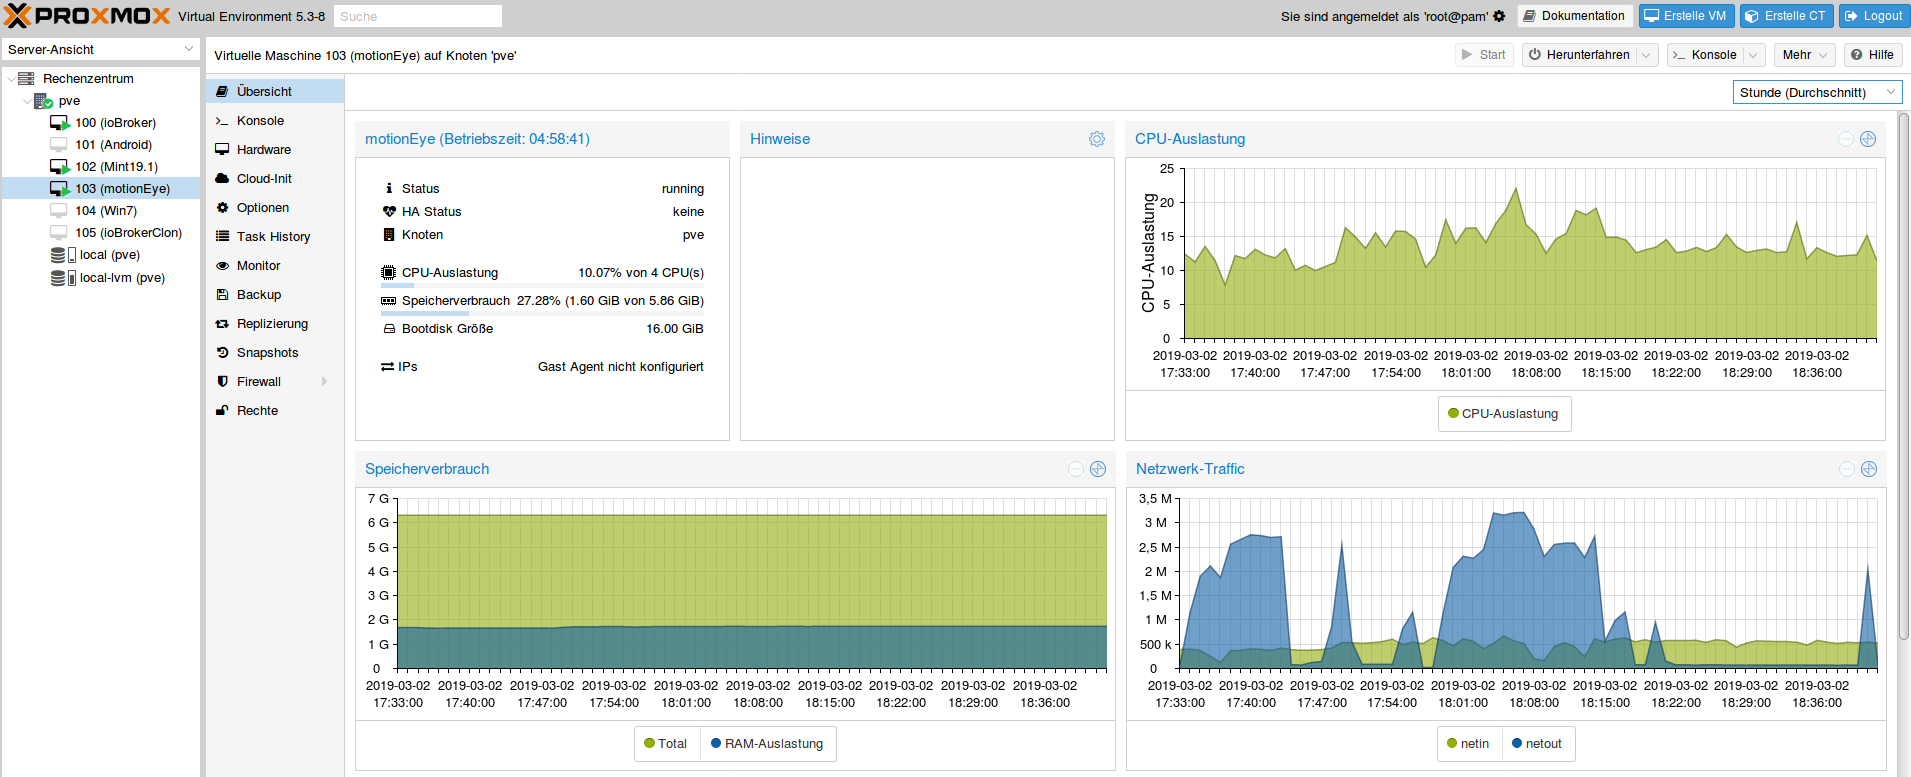
Task: Click the Start button
Action: (x=1484, y=55)
